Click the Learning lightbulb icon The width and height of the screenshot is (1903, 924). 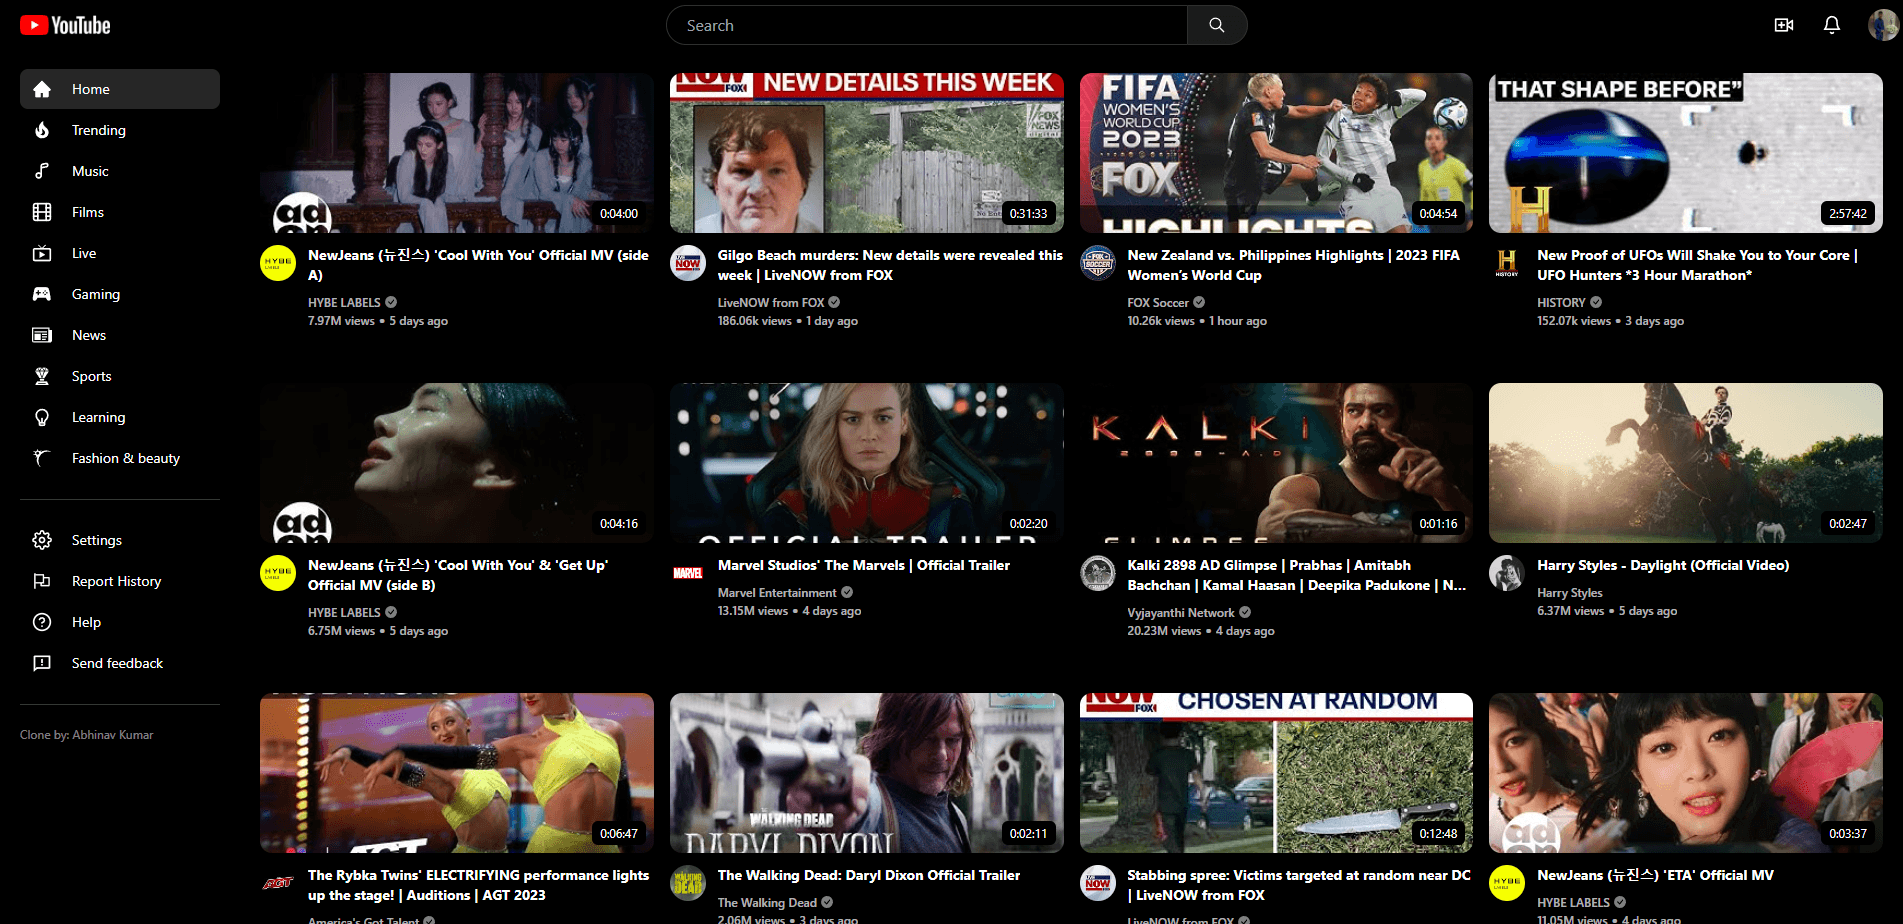(42, 417)
